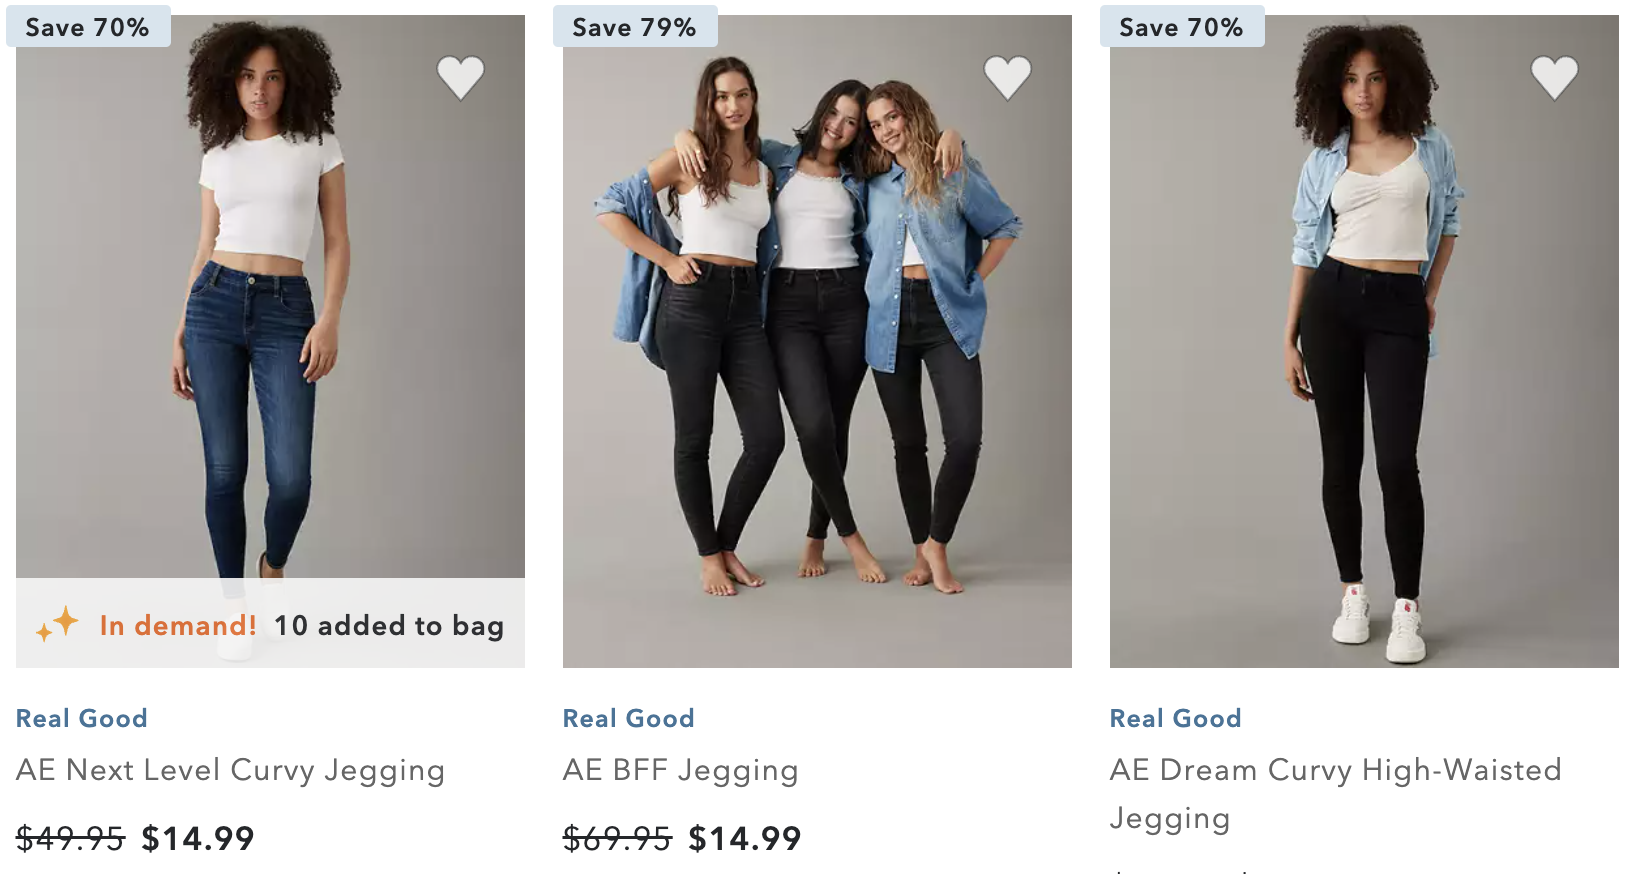
Task: Open AE Dream Curvy High-Waisted Jegging title
Action: [x=1335, y=770]
